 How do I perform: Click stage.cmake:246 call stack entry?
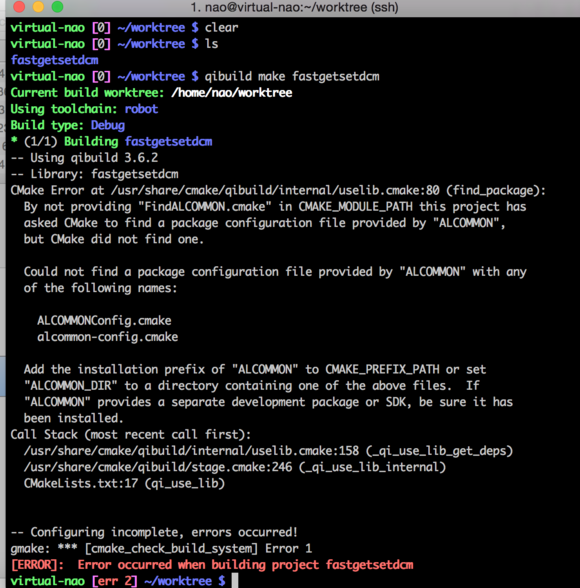pos(235,467)
